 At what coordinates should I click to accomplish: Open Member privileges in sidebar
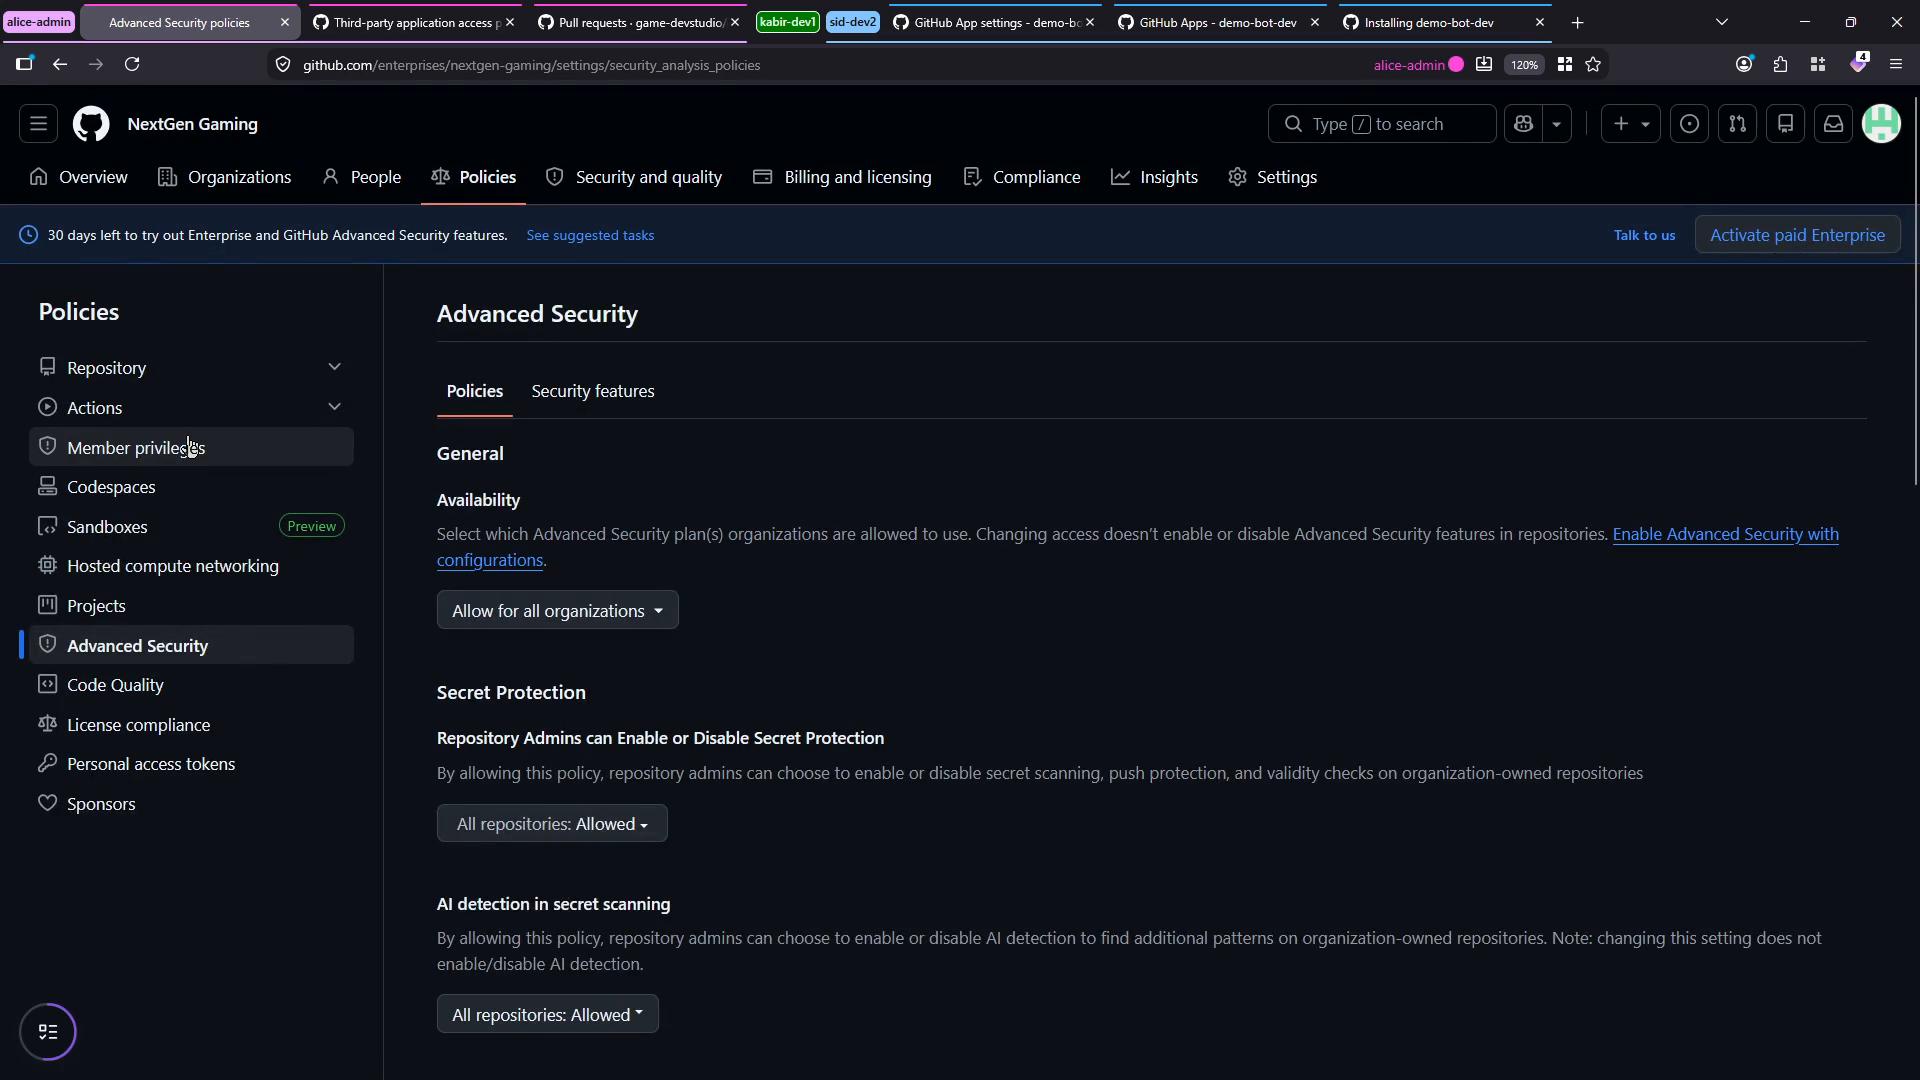tap(191, 447)
